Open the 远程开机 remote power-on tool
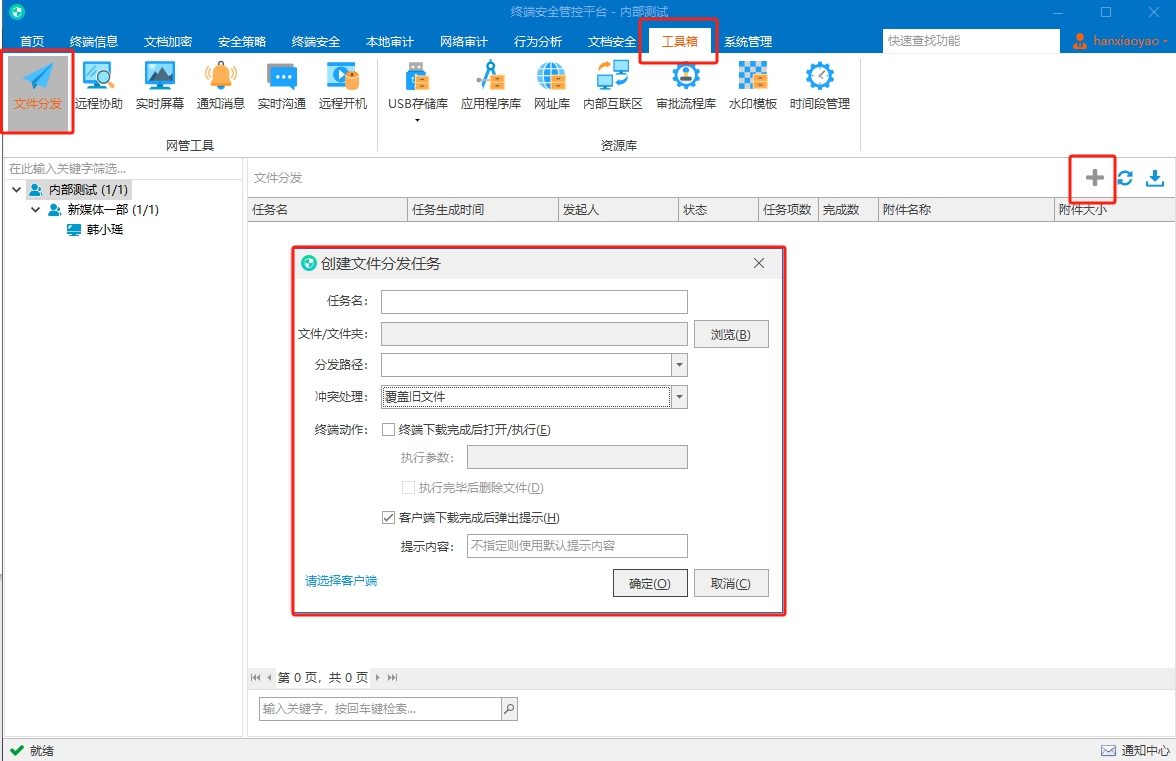Screen dimensions: 1176x761 (343, 86)
